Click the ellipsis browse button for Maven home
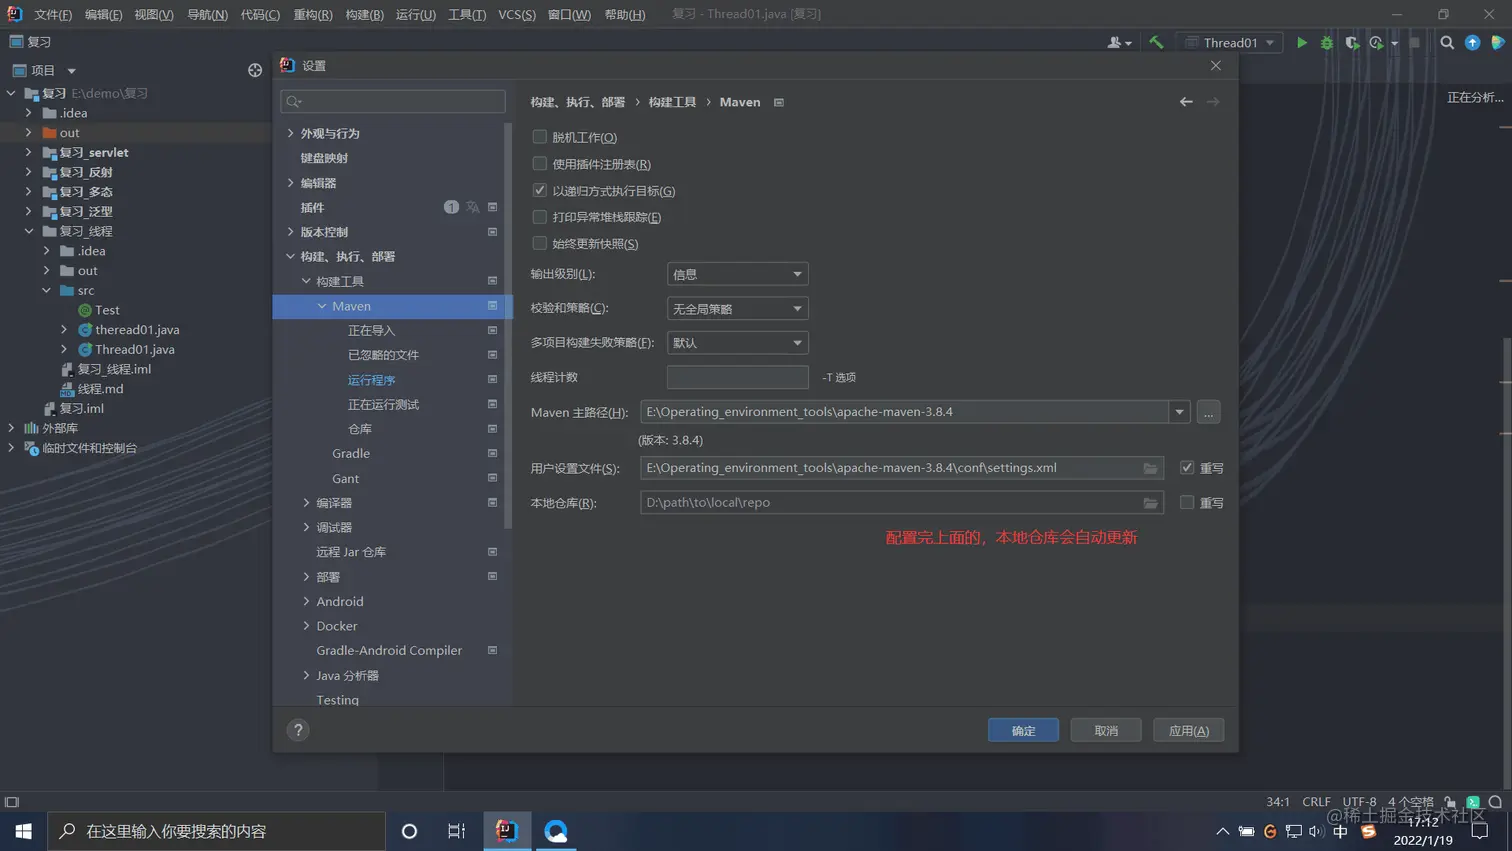 tap(1208, 412)
